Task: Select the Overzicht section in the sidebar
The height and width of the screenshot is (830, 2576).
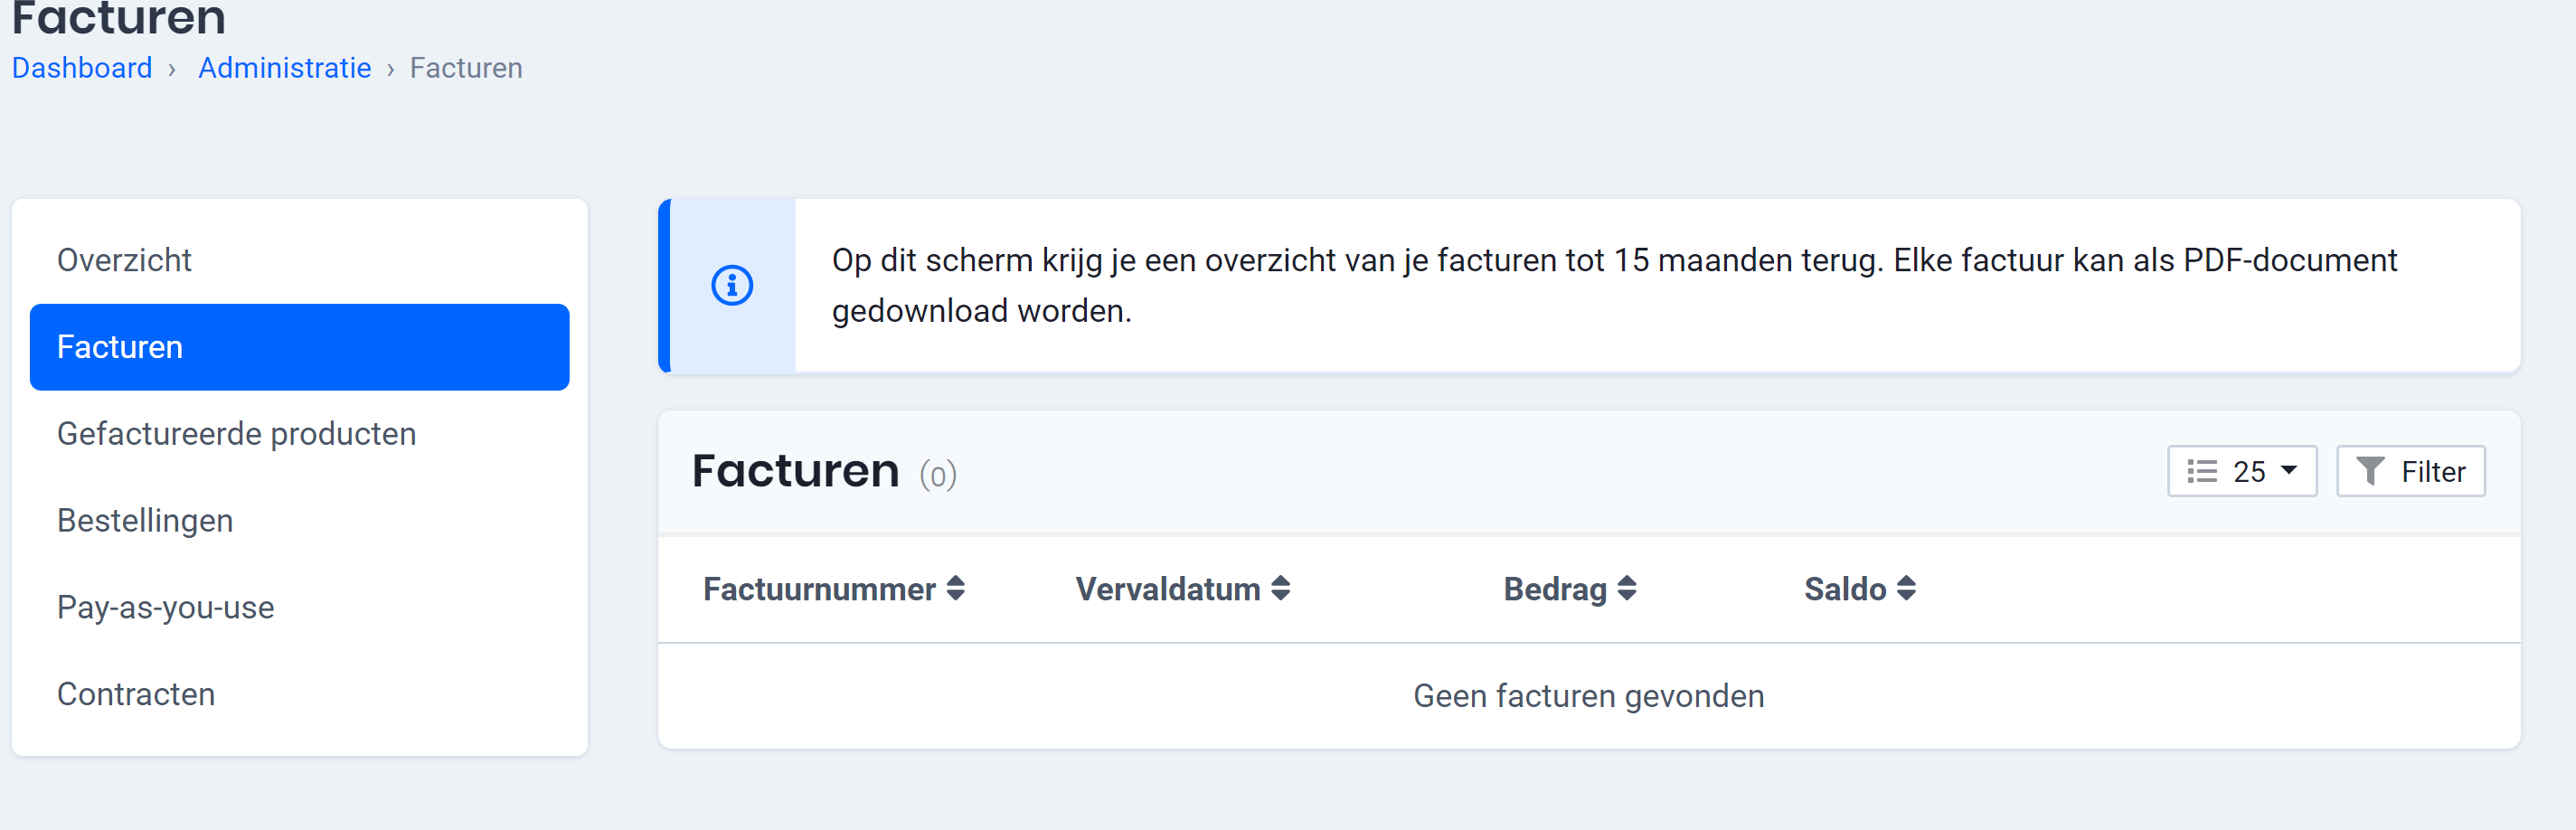Action: [124, 260]
